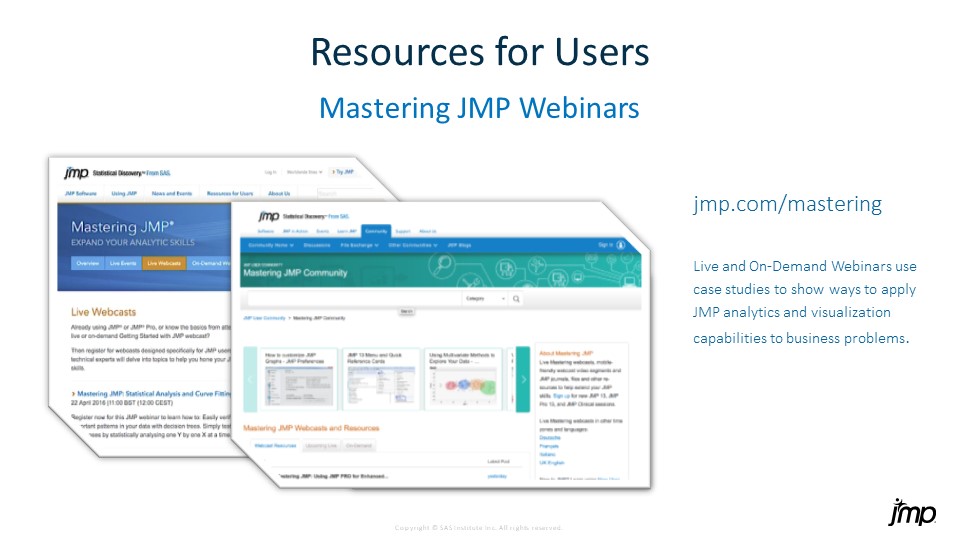Click the Français language link
Screen dimensions: 960x540
[x=549, y=446]
